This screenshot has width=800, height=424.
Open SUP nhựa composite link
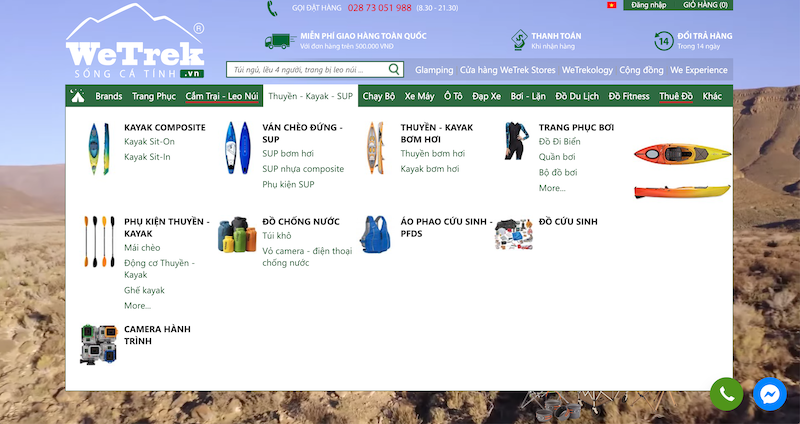click(303, 169)
